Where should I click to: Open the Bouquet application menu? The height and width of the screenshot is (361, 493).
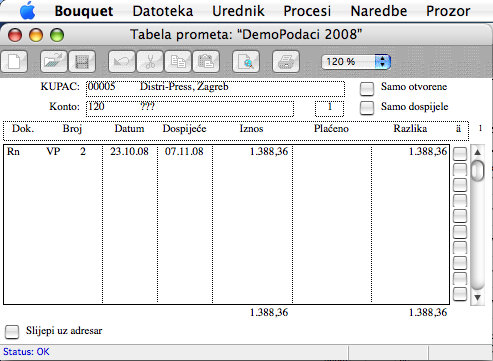click(x=84, y=11)
